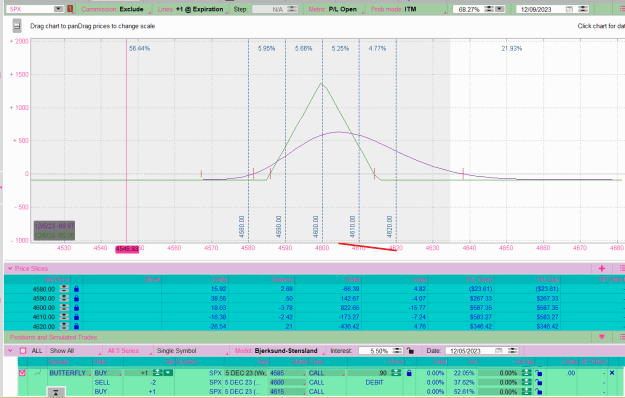
Task: Open the Show All dropdown
Action: 74,351
